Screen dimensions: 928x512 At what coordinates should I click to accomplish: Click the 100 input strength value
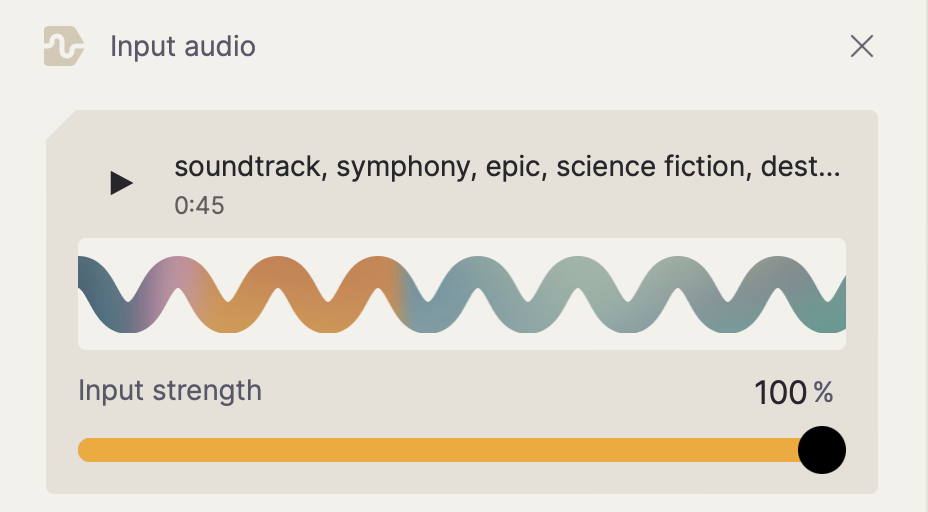[780, 393]
